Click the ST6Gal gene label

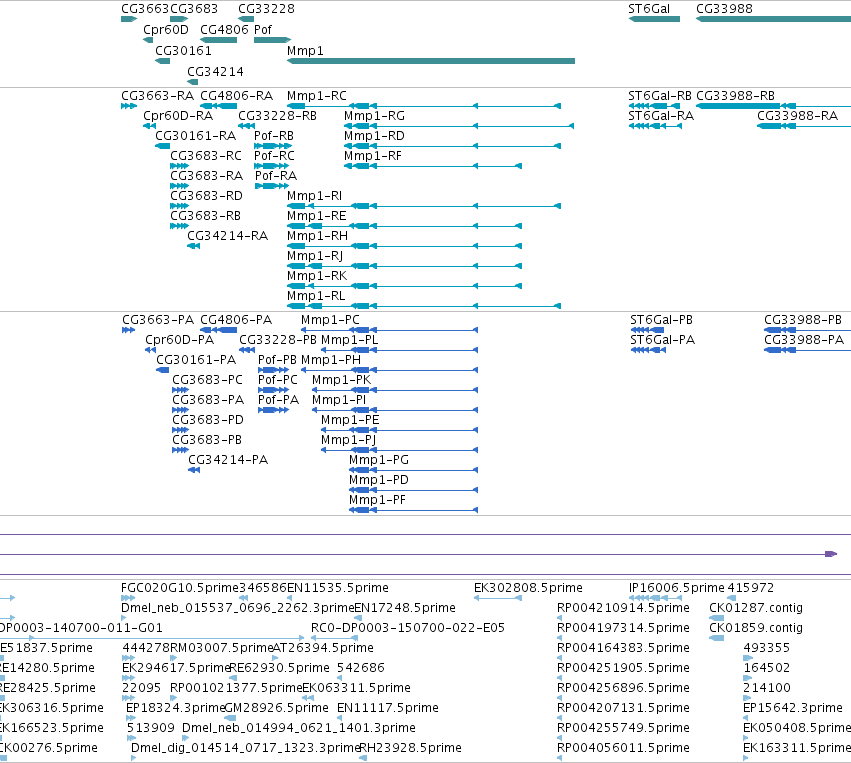click(x=649, y=9)
